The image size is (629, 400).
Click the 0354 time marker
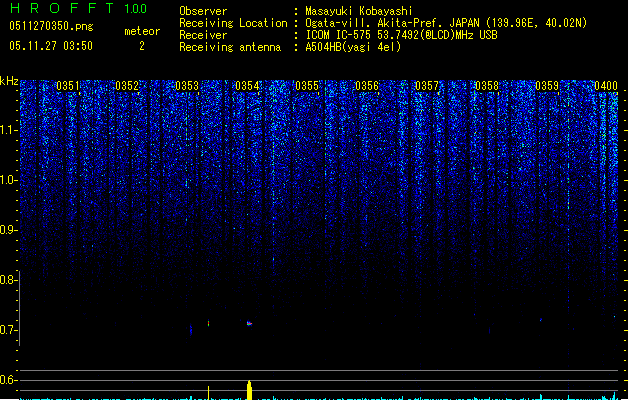click(x=247, y=86)
